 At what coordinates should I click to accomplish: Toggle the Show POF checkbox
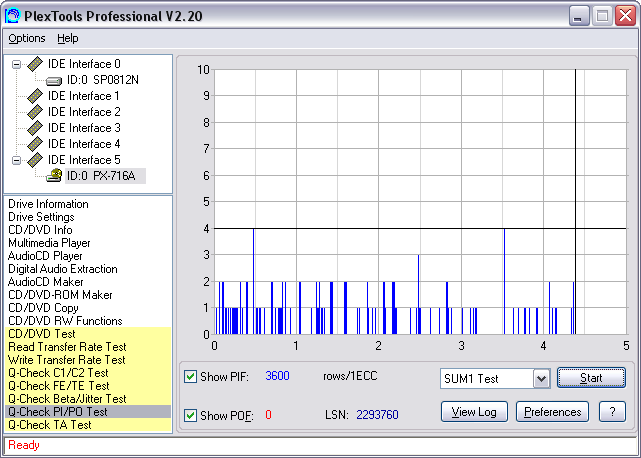point(191,415)
